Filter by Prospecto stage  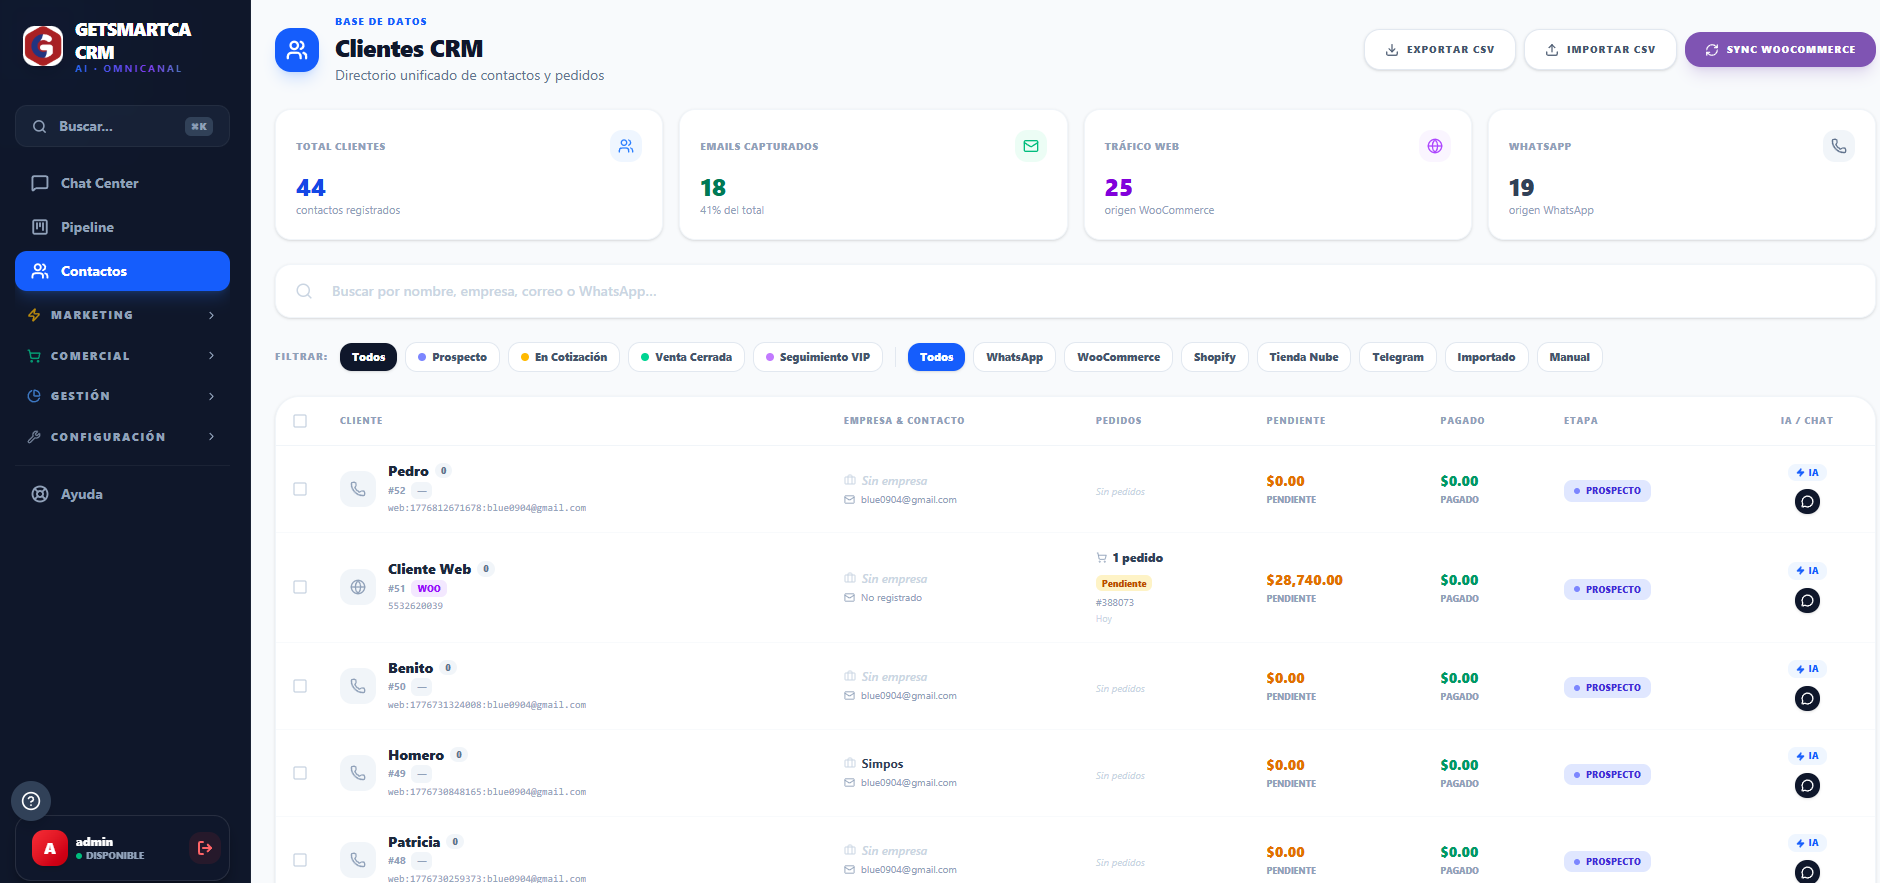click(452, 357)
